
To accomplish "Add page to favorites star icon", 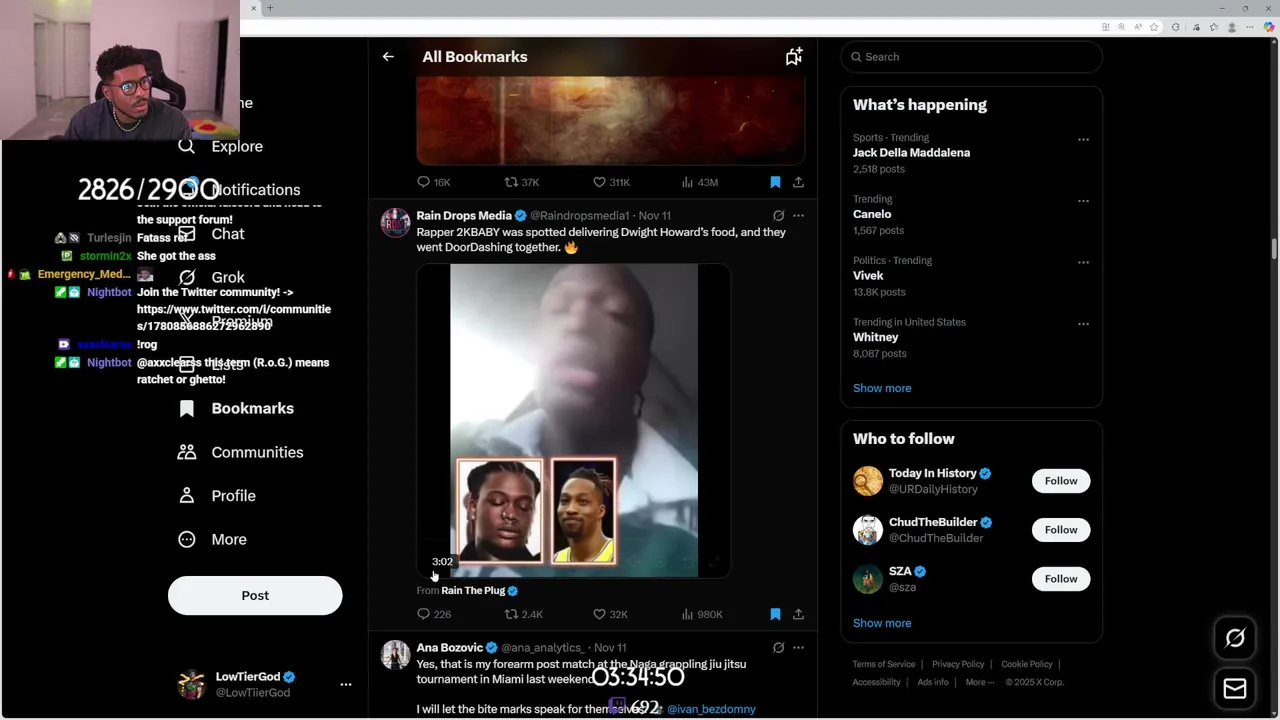I will click(x=1154, y=27).
